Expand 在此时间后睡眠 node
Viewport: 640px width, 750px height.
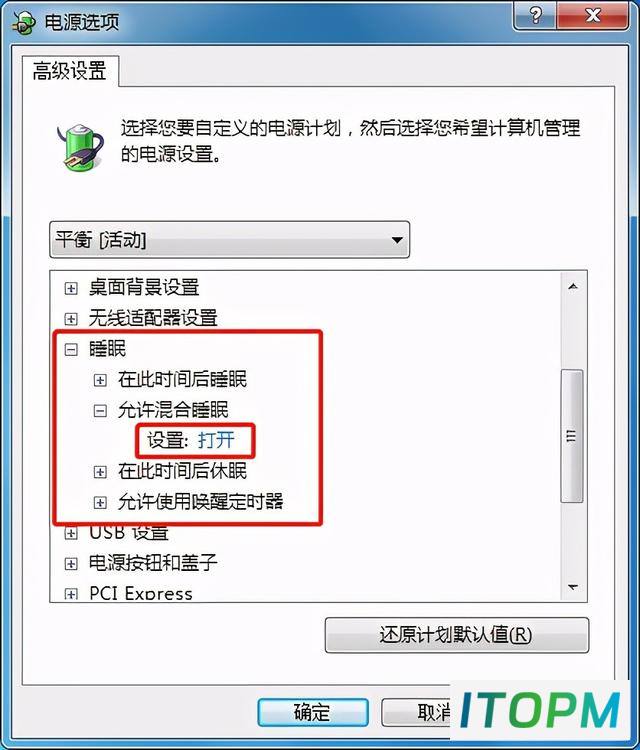tap(100, 380)
